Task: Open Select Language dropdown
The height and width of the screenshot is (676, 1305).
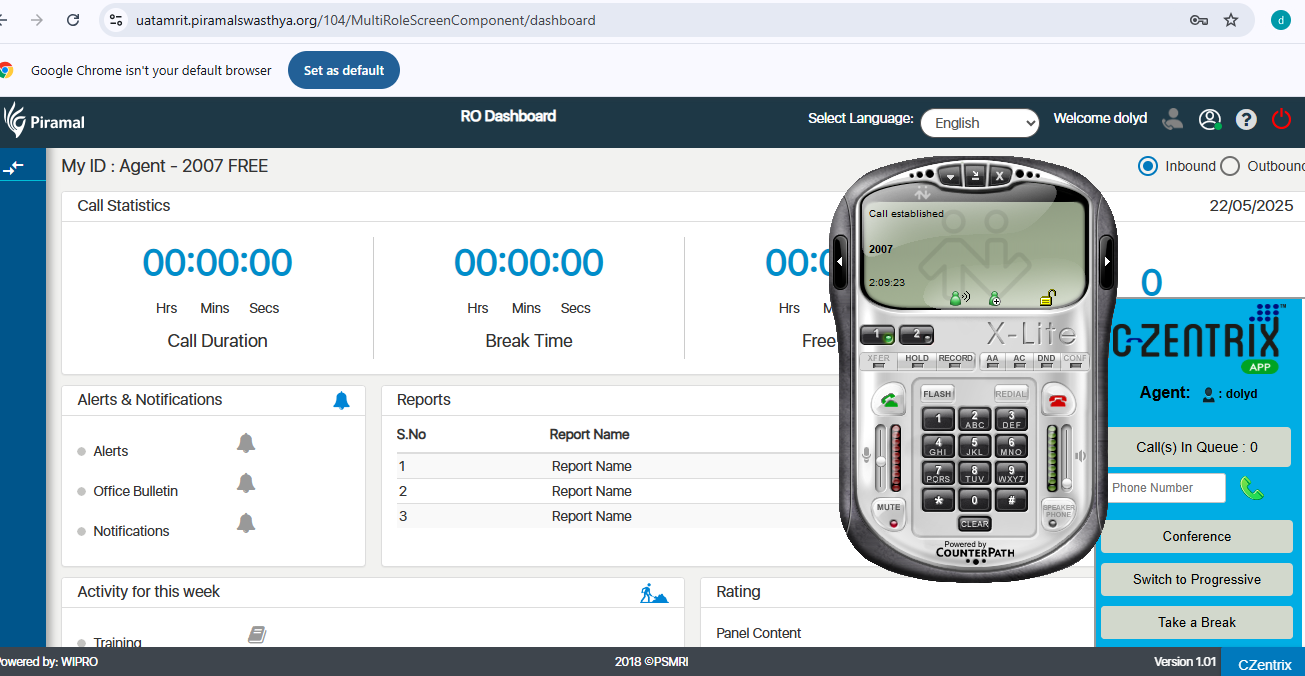Action: tap(980, 123)
